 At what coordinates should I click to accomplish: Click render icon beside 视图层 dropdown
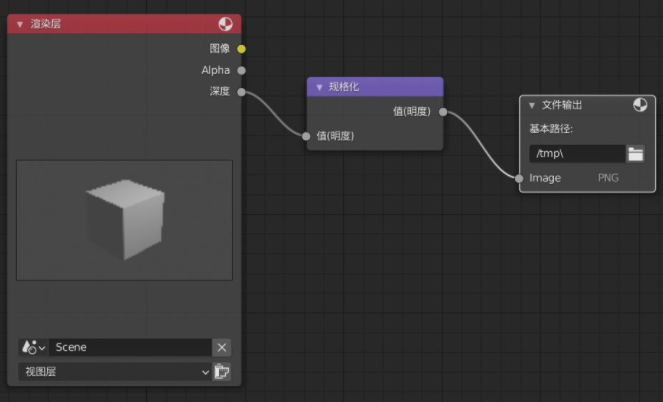(x=222, y=372)
